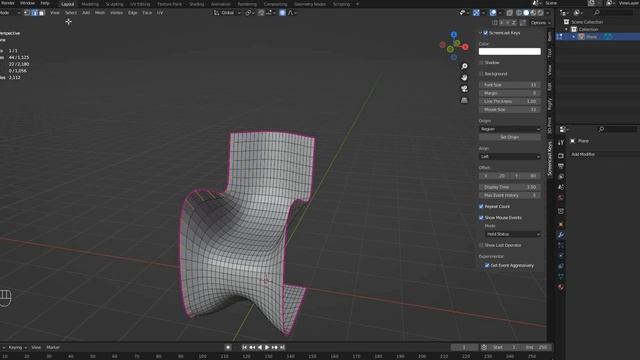This screenshot has width=640, height=360.
Task: Open the Hold Status mode dropdown
Action: [513, 234]
